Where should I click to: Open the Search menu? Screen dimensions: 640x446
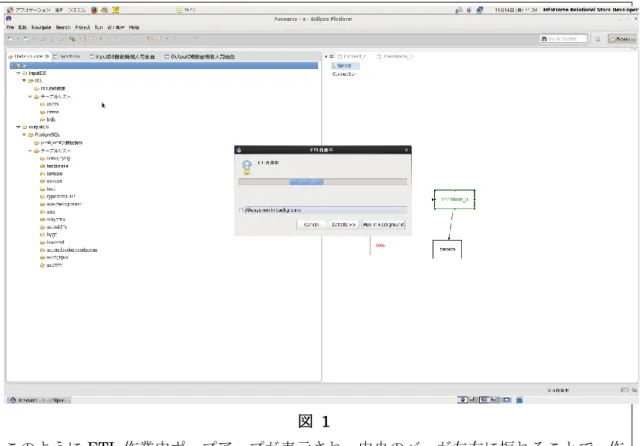(63, 27)
